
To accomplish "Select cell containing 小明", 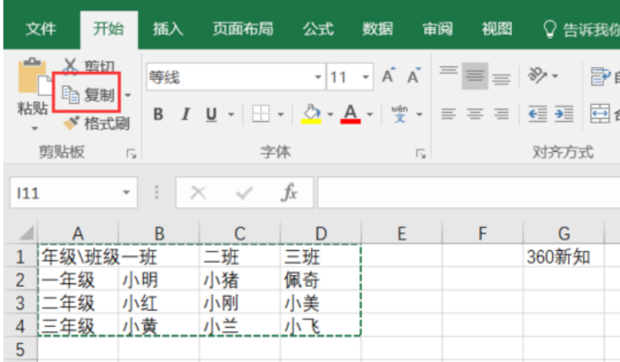I will [x=159, y=280].
